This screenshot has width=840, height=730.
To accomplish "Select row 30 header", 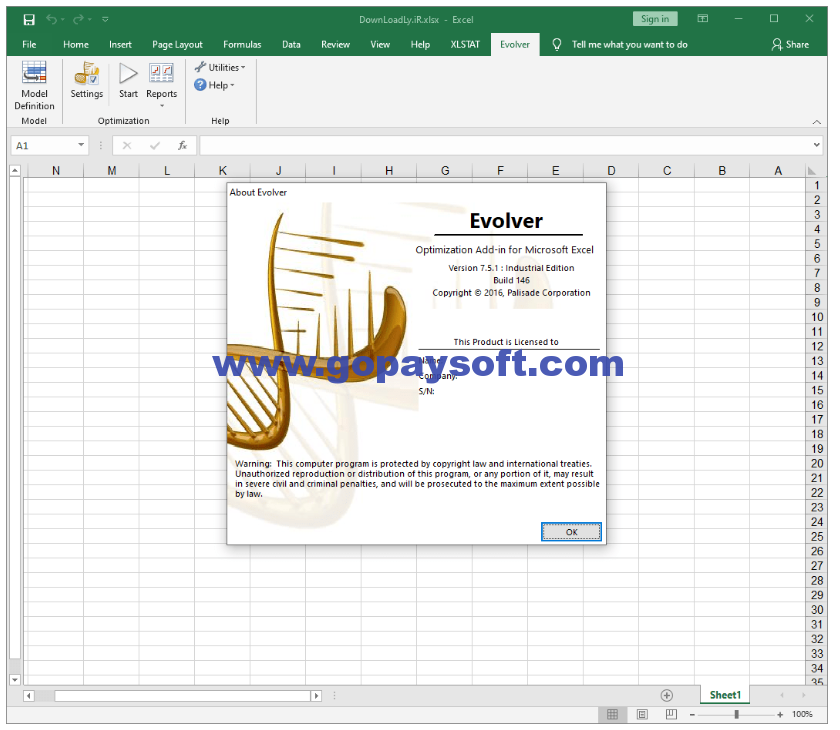I will [x=816, y=609].
